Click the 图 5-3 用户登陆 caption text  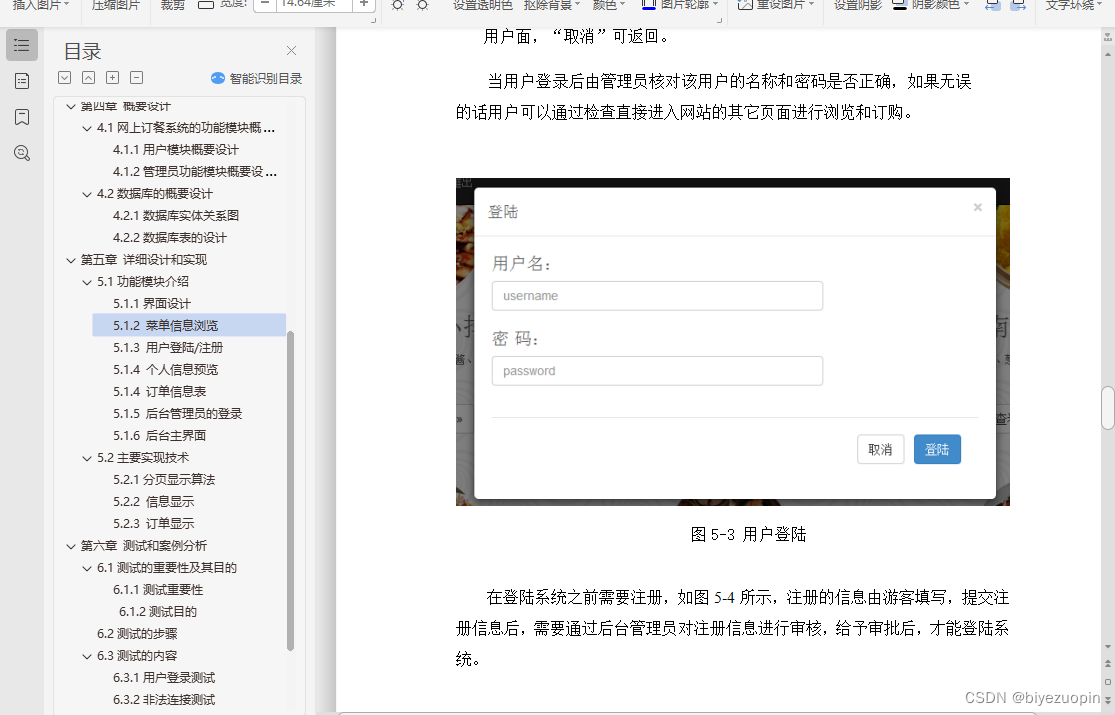pos(748,534)
